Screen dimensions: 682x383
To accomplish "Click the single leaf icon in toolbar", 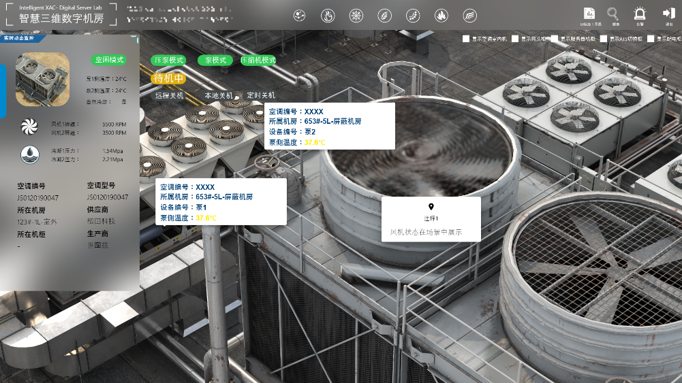I will coord(384,16).
